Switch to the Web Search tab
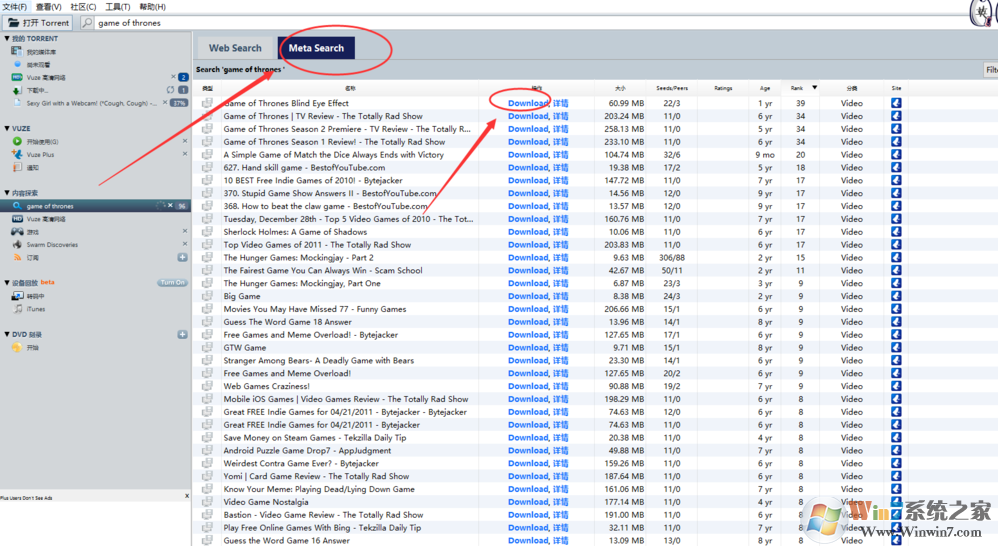This screenshot has height=546, width=998. (x=235, y=48)
